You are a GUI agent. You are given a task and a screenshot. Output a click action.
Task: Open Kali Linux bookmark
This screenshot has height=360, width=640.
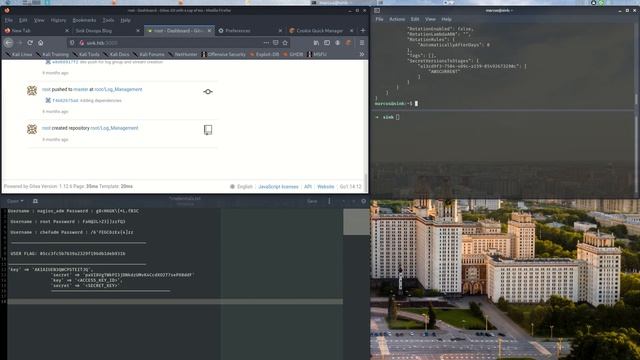click(x=18, y=54)
